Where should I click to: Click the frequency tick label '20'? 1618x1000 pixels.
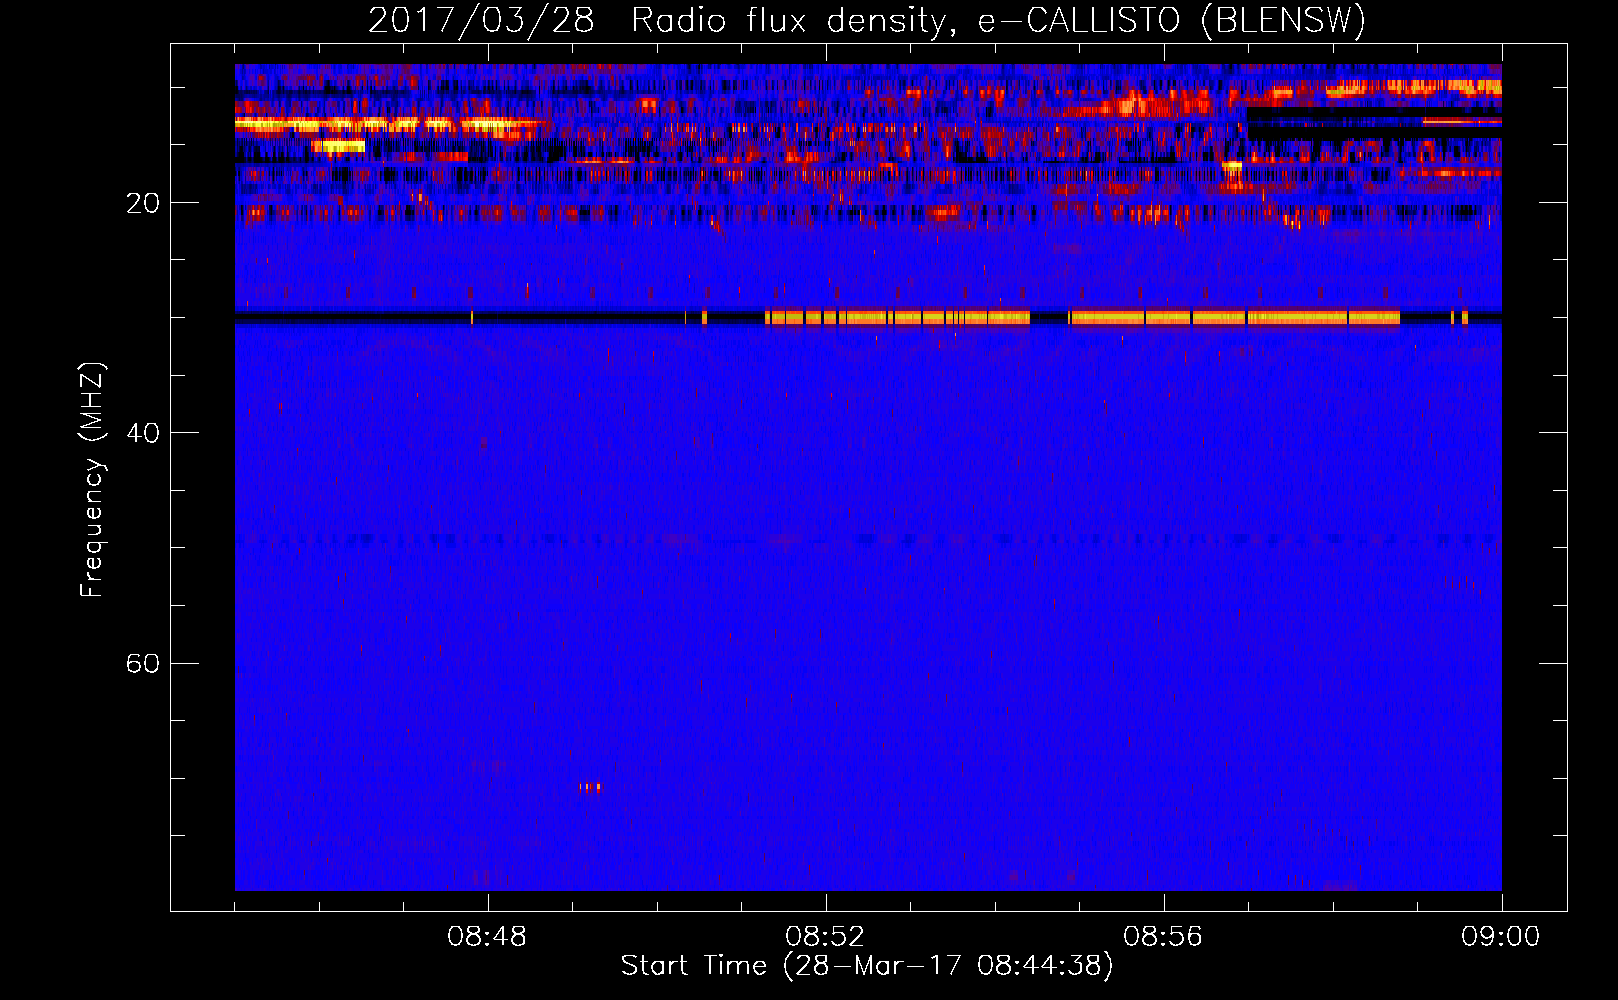tap(143, 204)
